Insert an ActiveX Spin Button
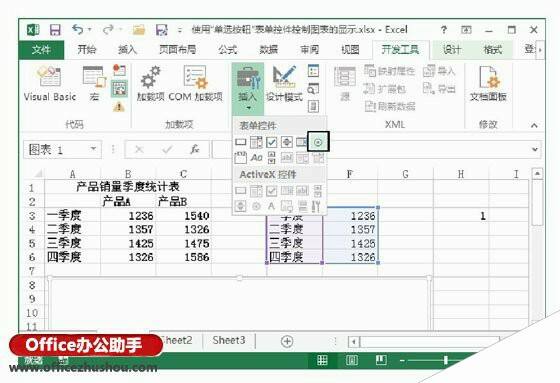Image resolution: width=560 pixels, height=383 pixels. [x=241, y=206]
